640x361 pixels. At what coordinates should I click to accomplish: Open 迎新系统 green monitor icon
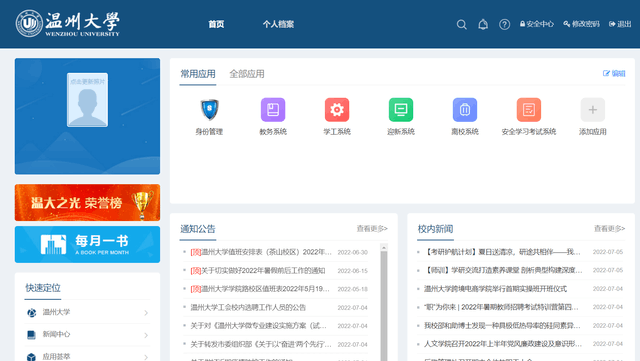click(x=401, y=110)
